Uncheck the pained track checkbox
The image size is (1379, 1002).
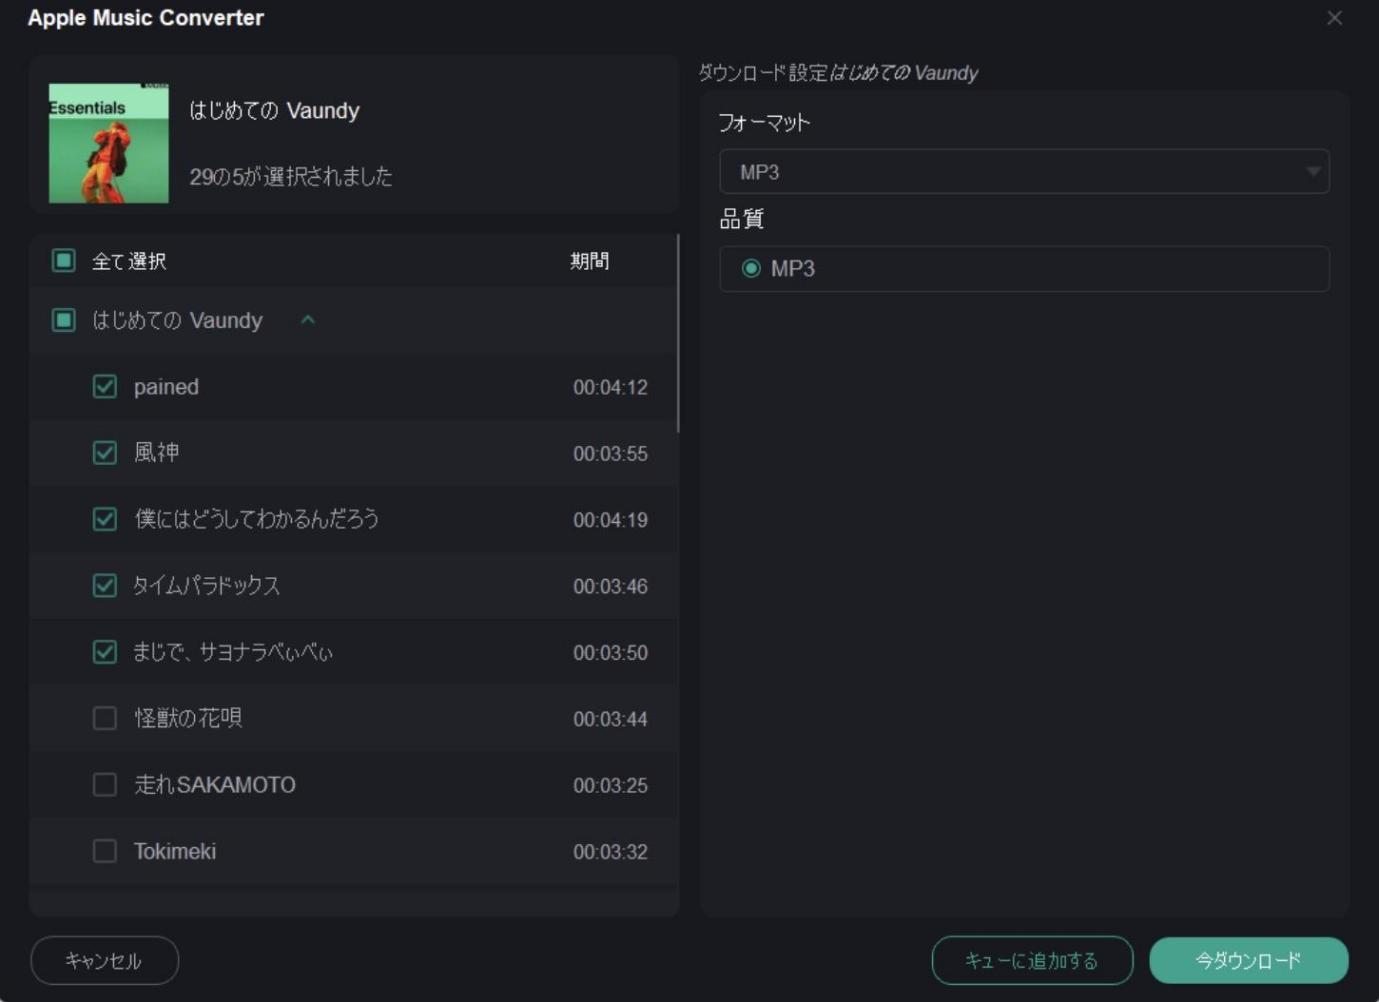coord(105,387)
